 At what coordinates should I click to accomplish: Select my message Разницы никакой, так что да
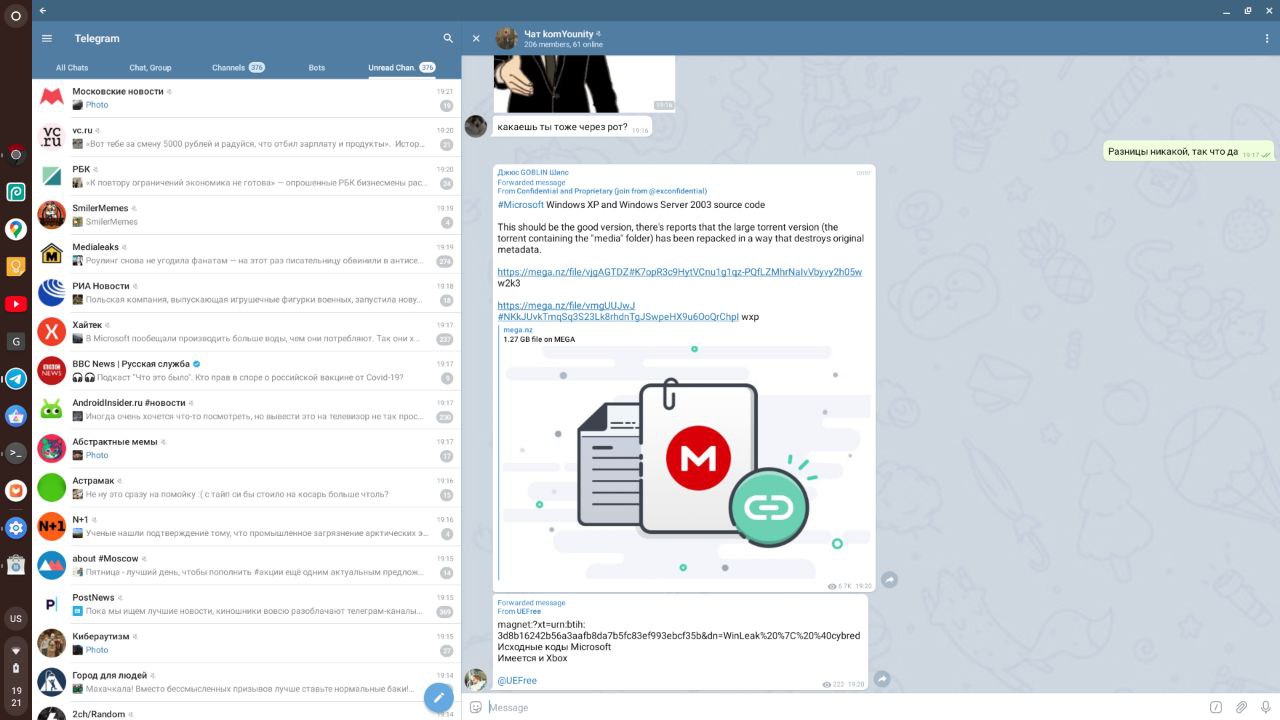1190,152
